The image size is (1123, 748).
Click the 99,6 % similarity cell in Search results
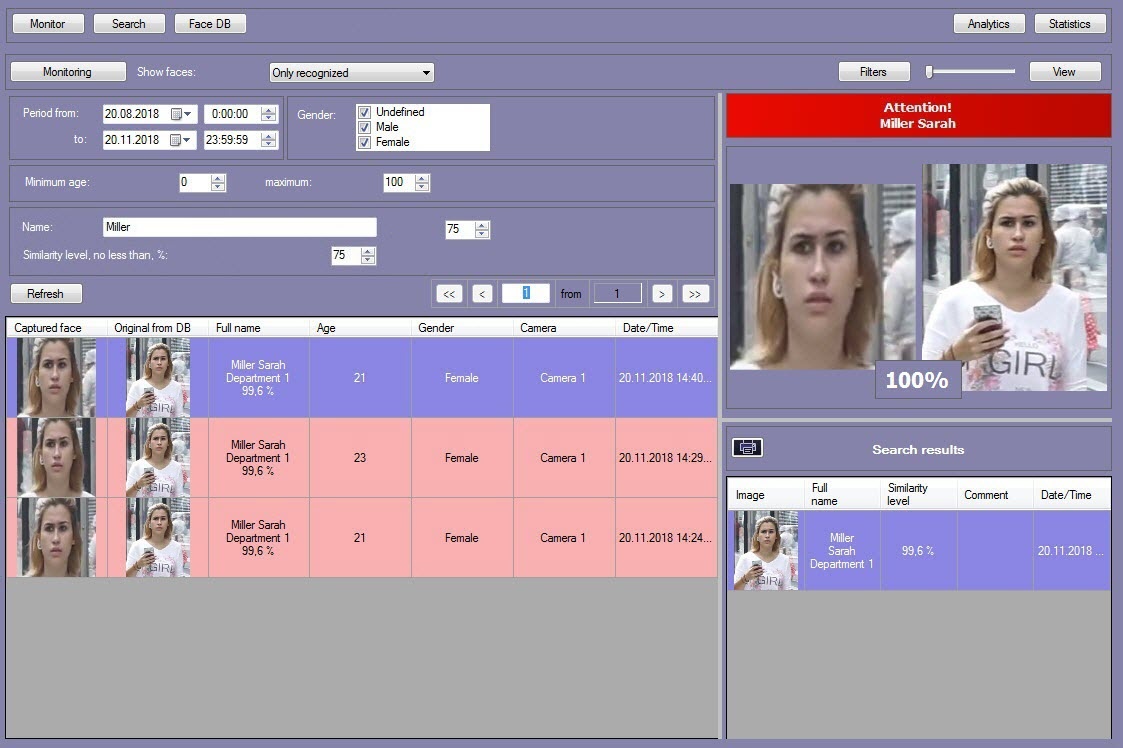(919, 550)
